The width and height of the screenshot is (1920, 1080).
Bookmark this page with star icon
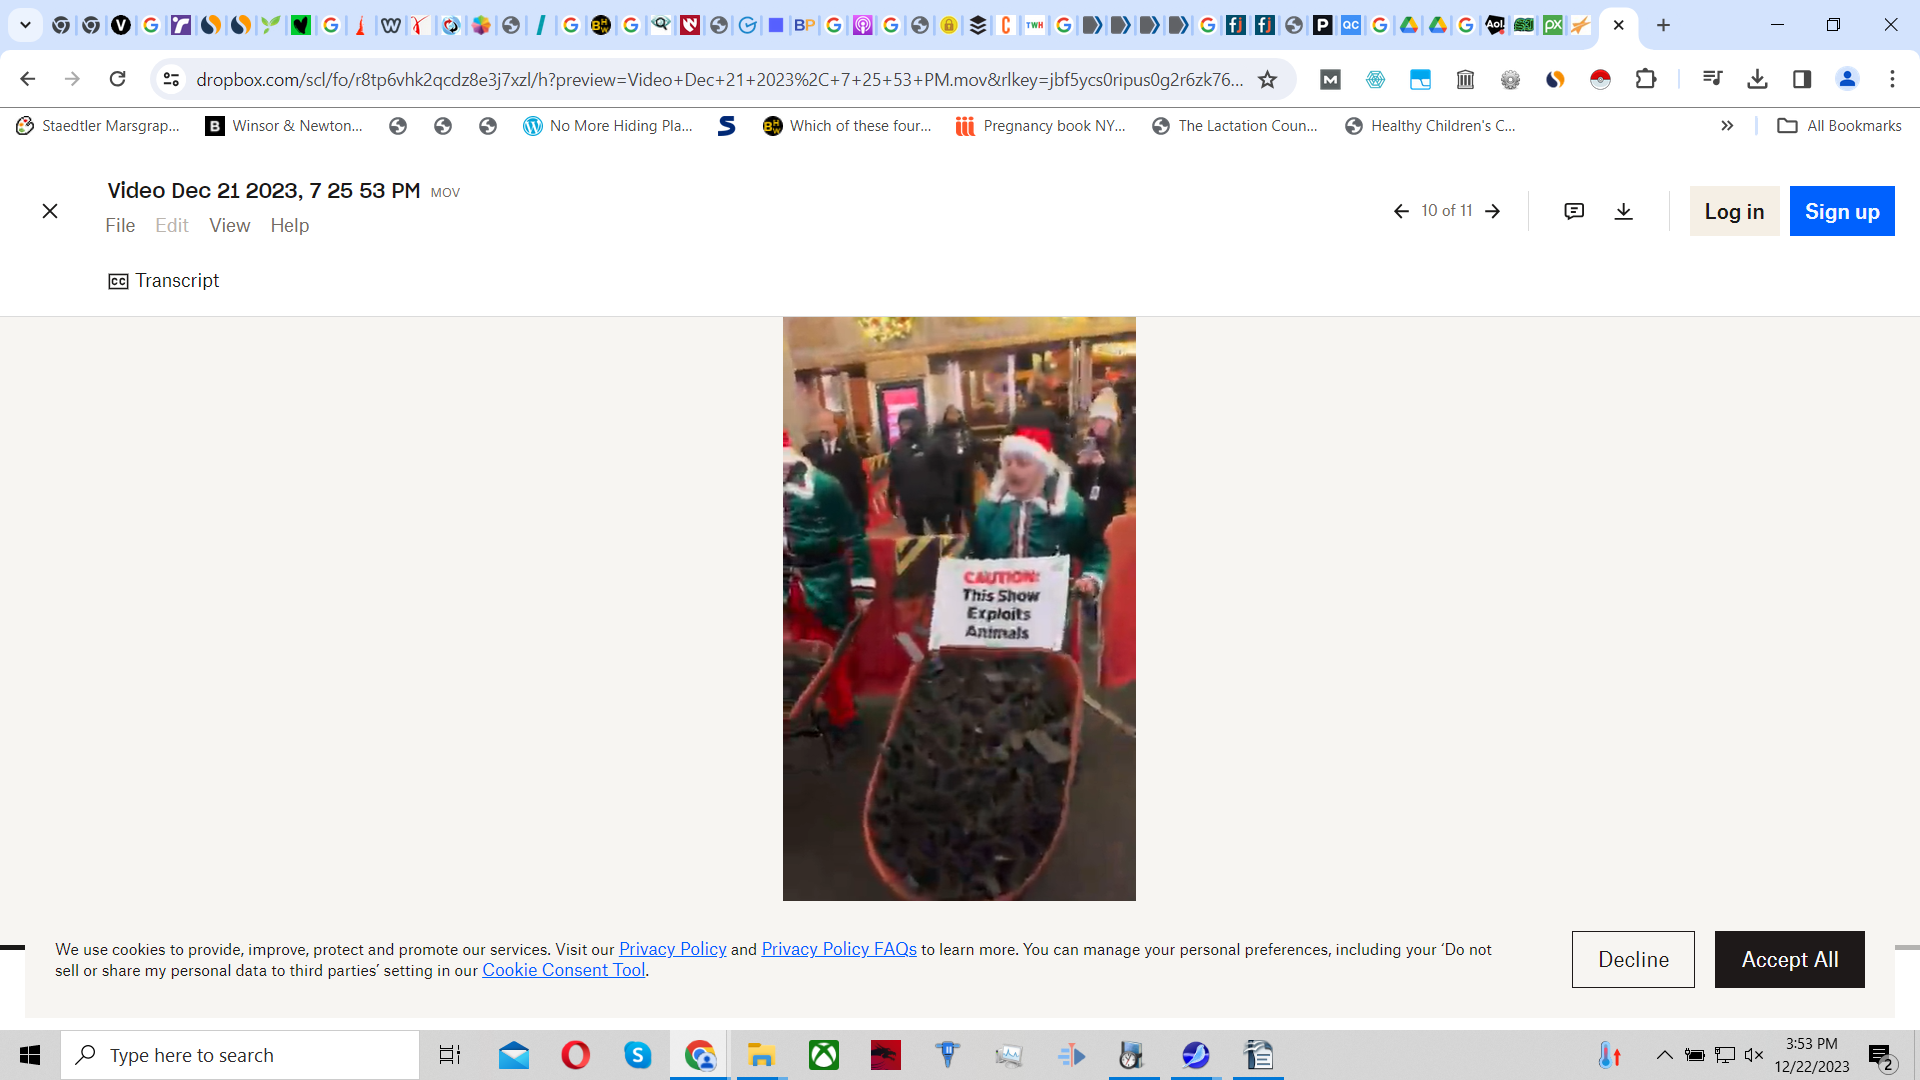coord(1267,79)
